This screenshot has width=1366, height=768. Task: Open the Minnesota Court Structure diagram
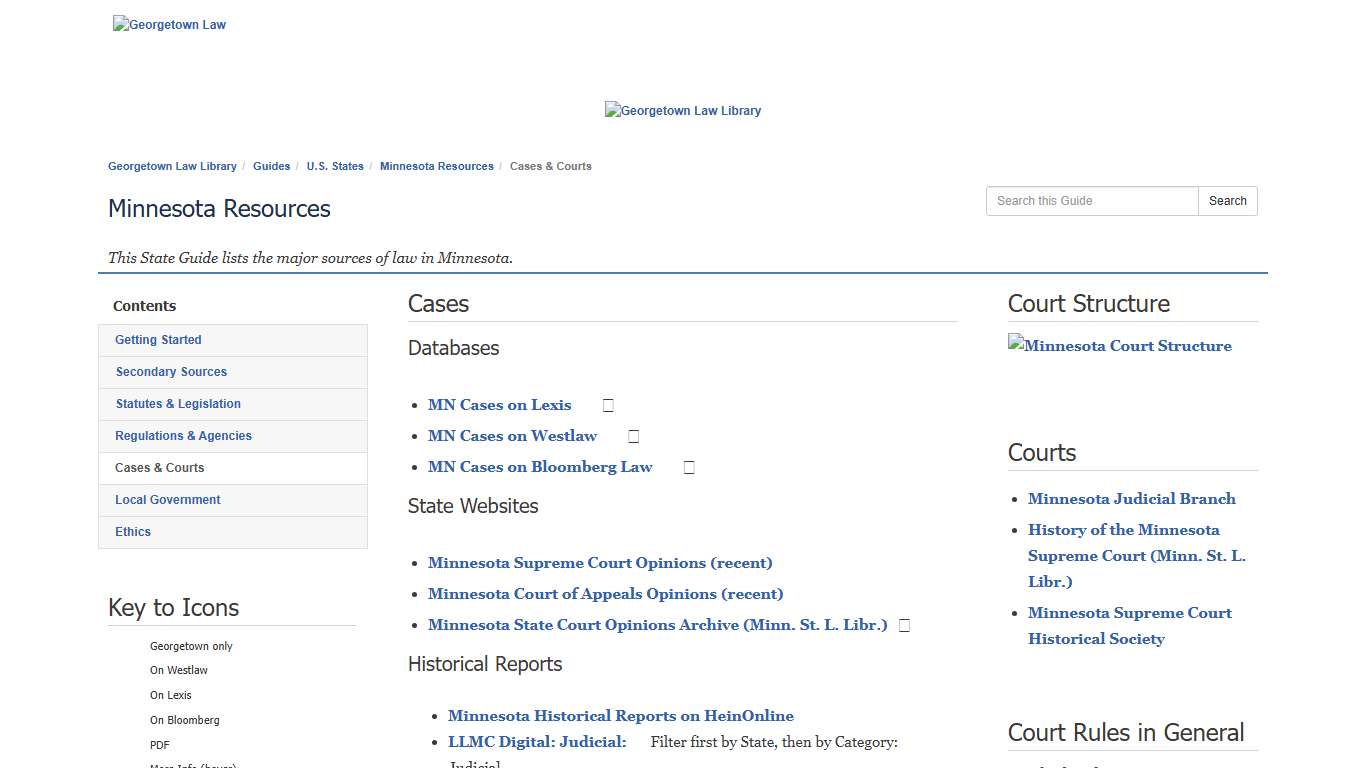tap(1119, 345)
